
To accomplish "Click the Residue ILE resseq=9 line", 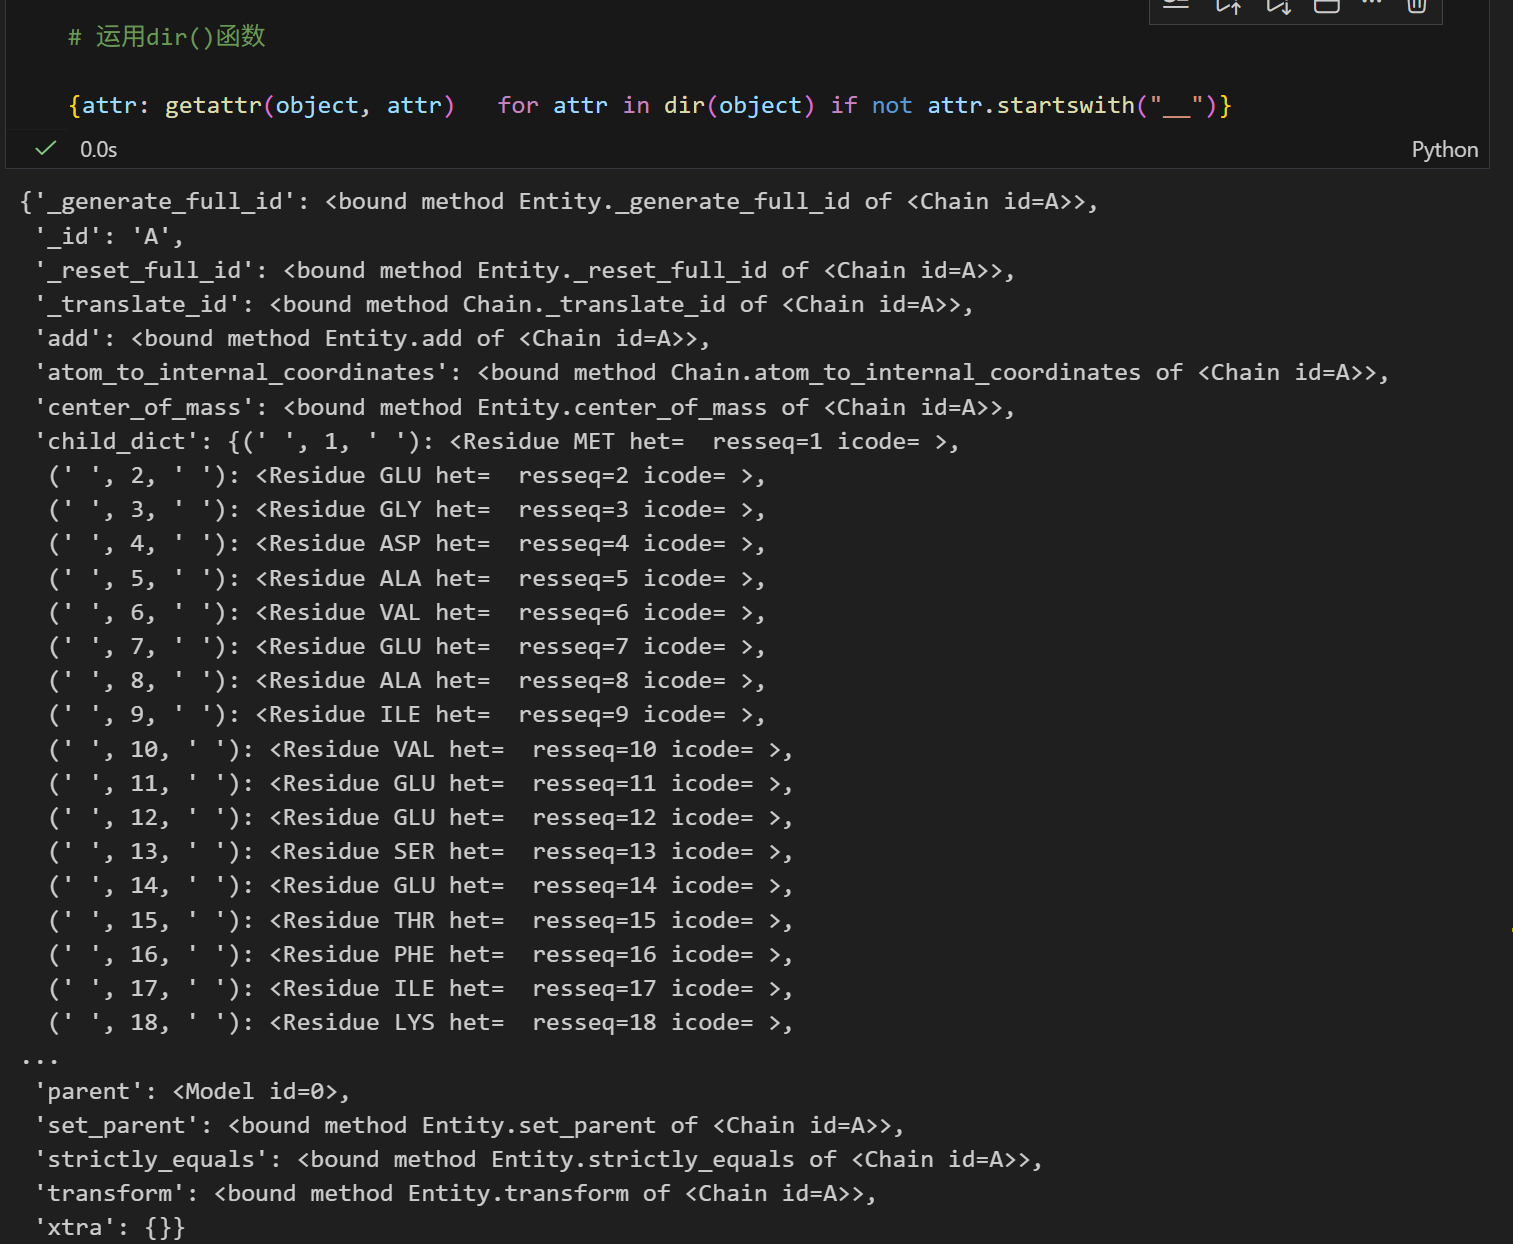I will pos(407,715).
